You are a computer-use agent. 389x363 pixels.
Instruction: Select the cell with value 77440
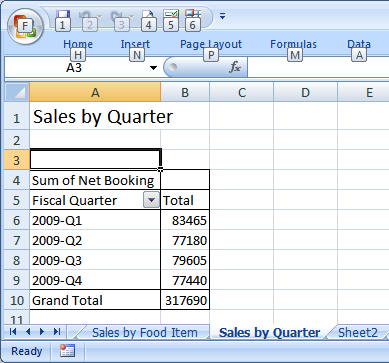pyautogui.click(x=185, y=280)
